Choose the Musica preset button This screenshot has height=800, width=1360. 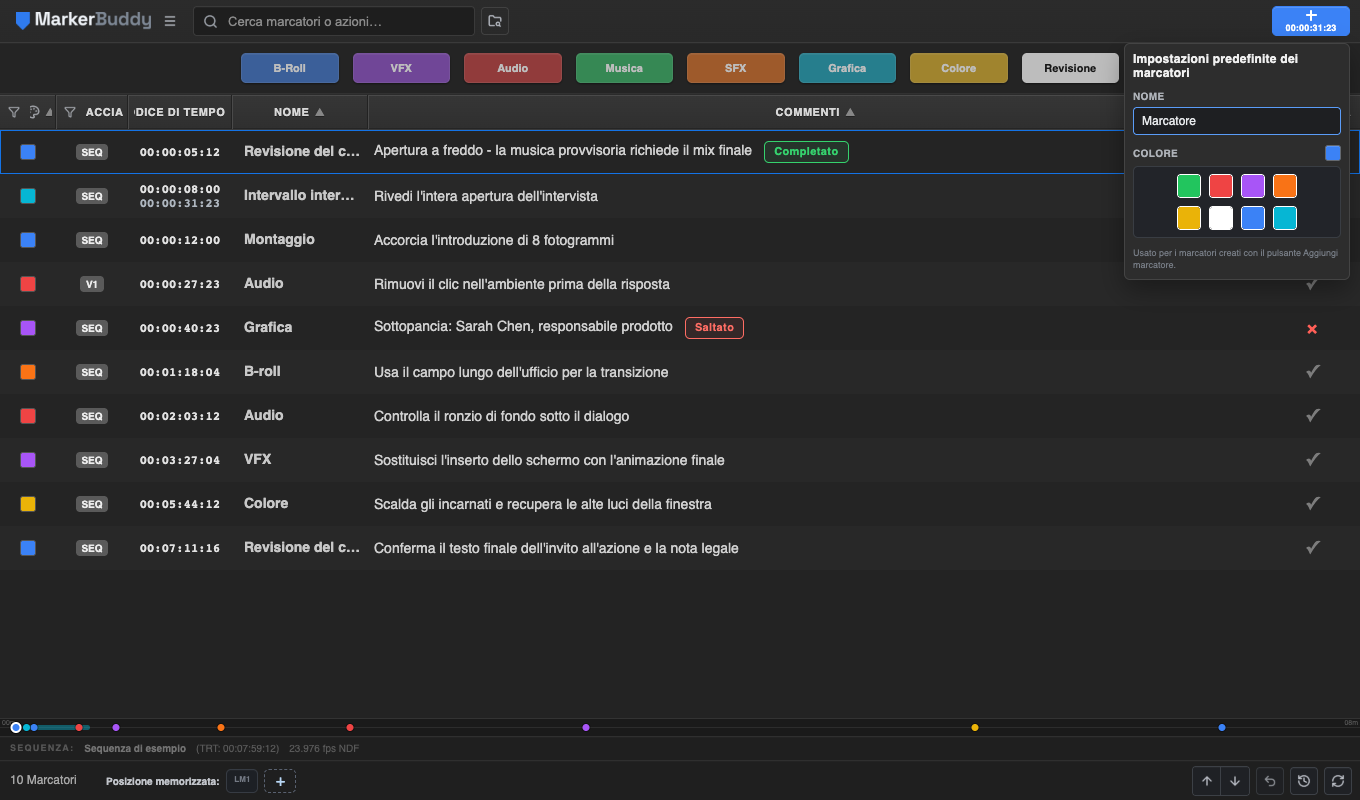click(624, 68)
